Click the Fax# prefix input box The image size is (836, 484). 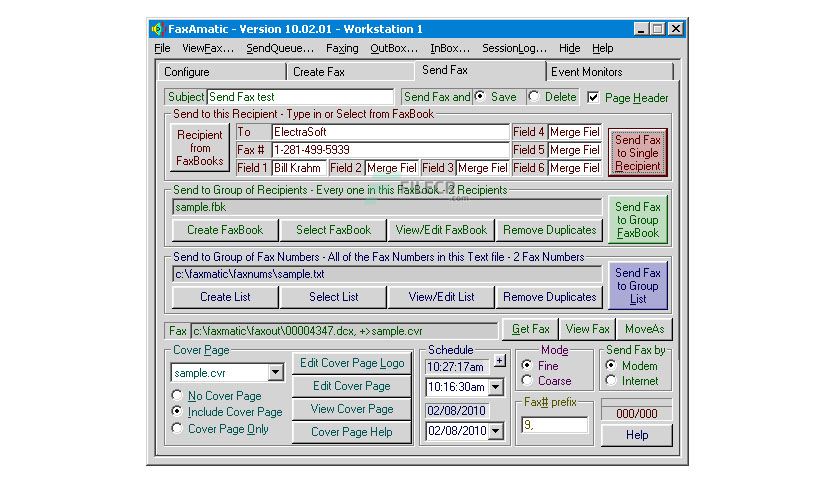pyautogui.click(x=554, y=425)
